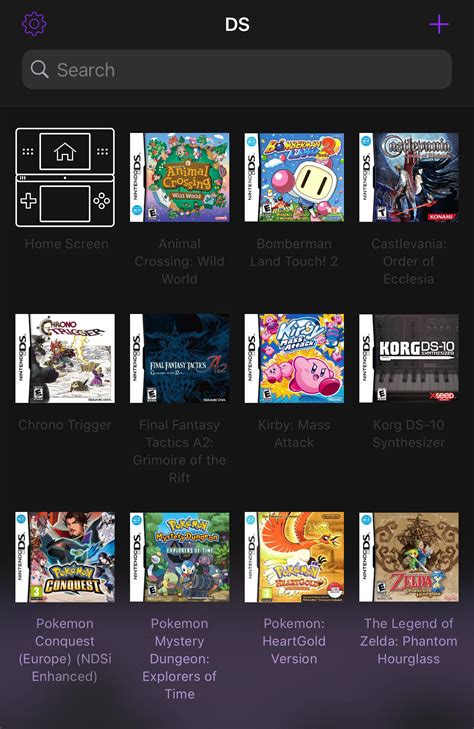Viewport: 474px width, 729px height.
Task: Tap The Legend of Zelda: Phantom Hourglass label
Action: [408, 641]
